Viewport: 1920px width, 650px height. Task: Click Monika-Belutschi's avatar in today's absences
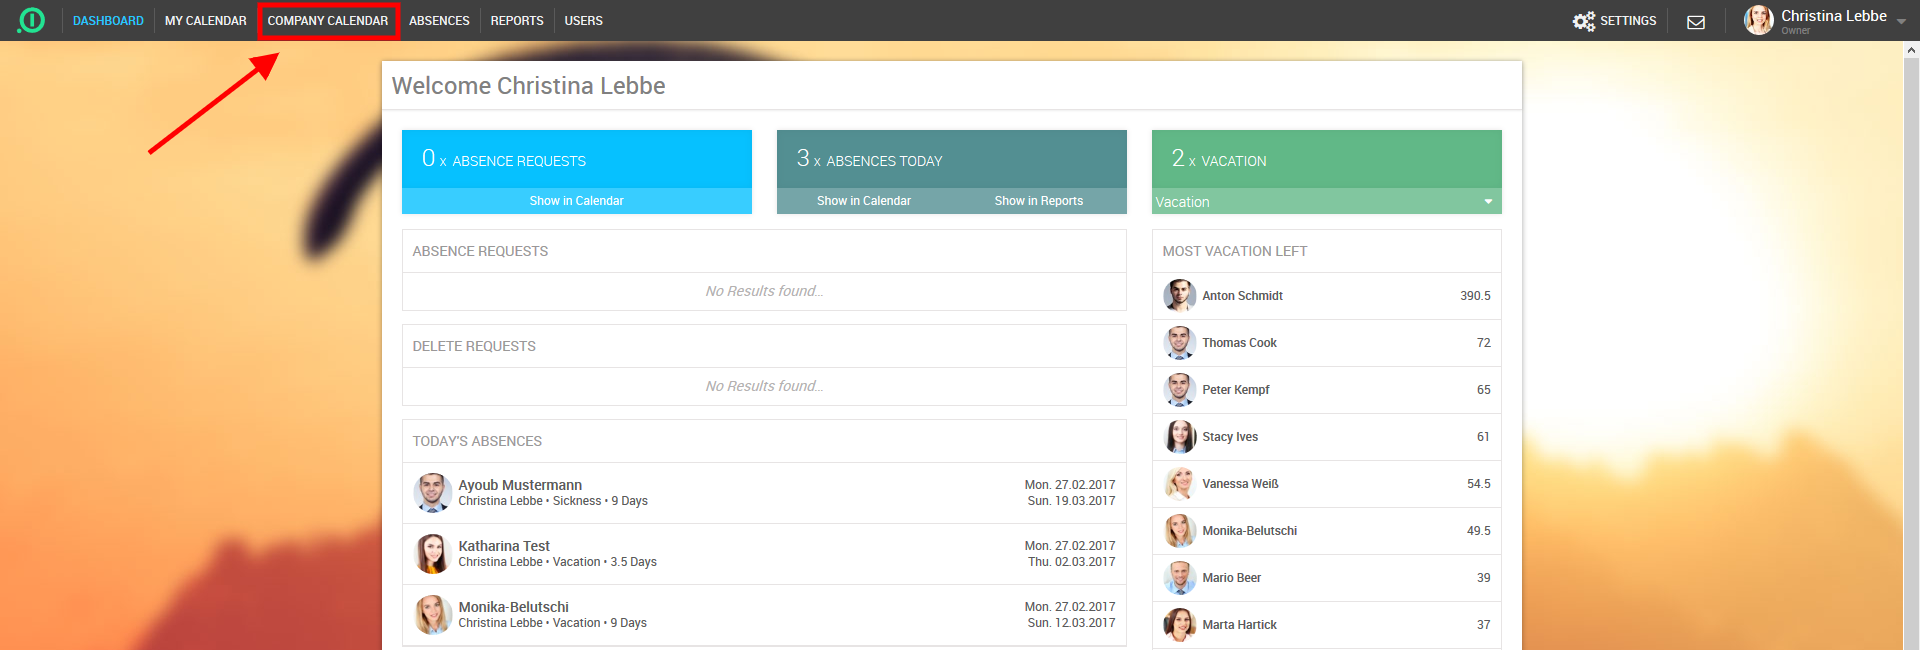[x=433, y=615]
